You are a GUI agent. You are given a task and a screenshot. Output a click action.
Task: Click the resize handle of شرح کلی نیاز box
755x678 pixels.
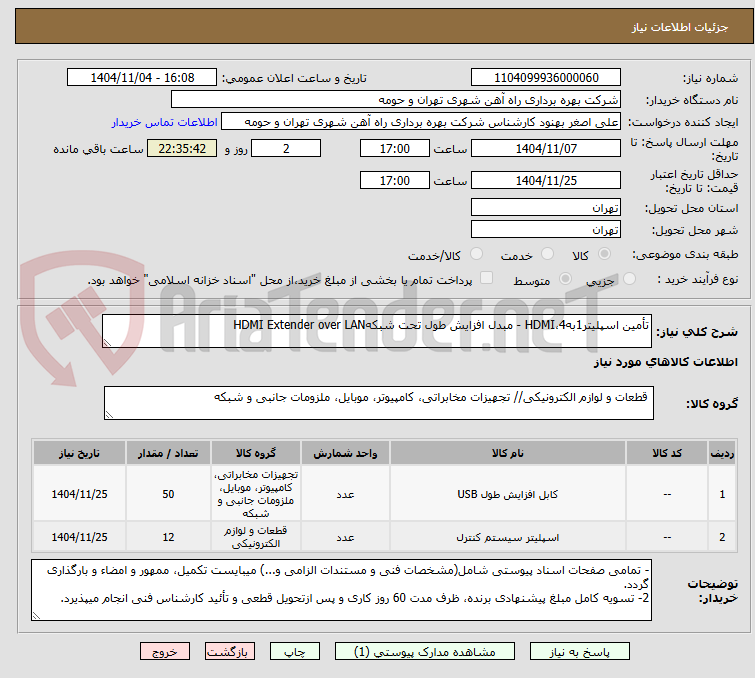107,343
